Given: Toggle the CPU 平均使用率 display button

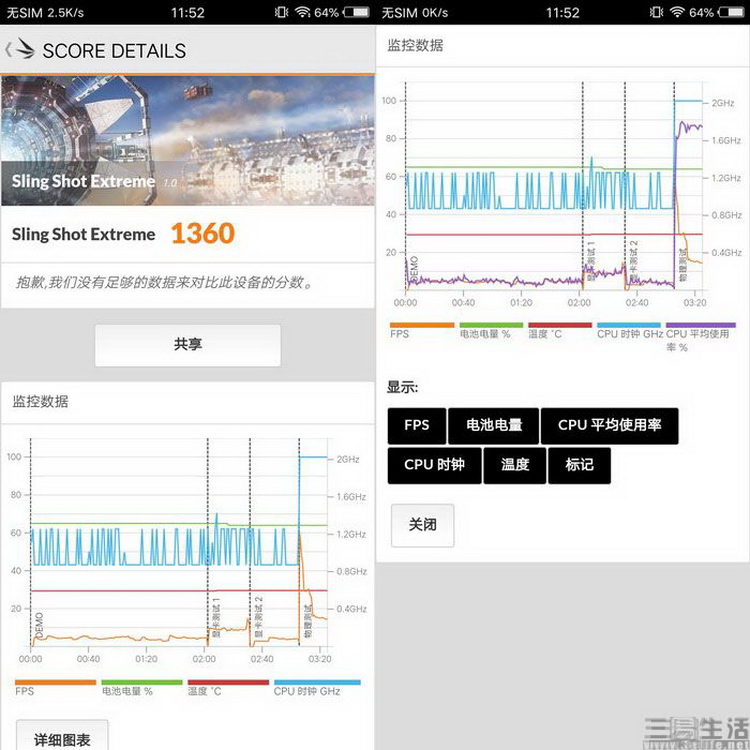Looking at the screenshot, I should coord(609,426).
